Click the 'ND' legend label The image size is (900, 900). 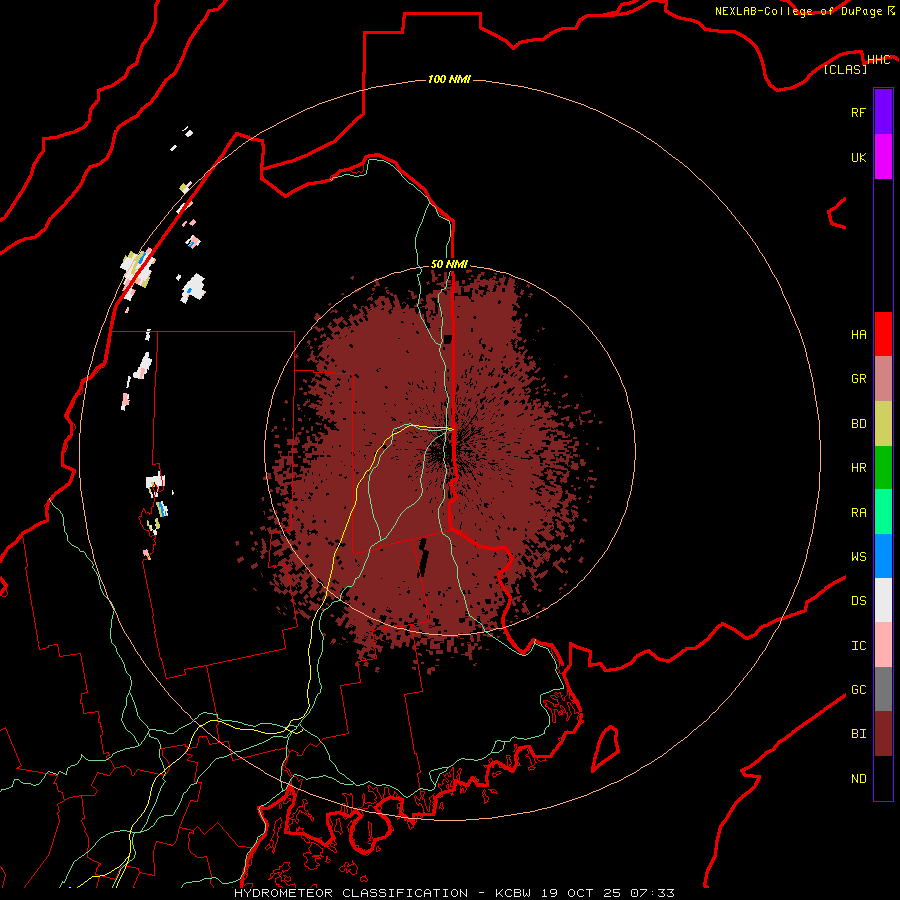[858, 778]
